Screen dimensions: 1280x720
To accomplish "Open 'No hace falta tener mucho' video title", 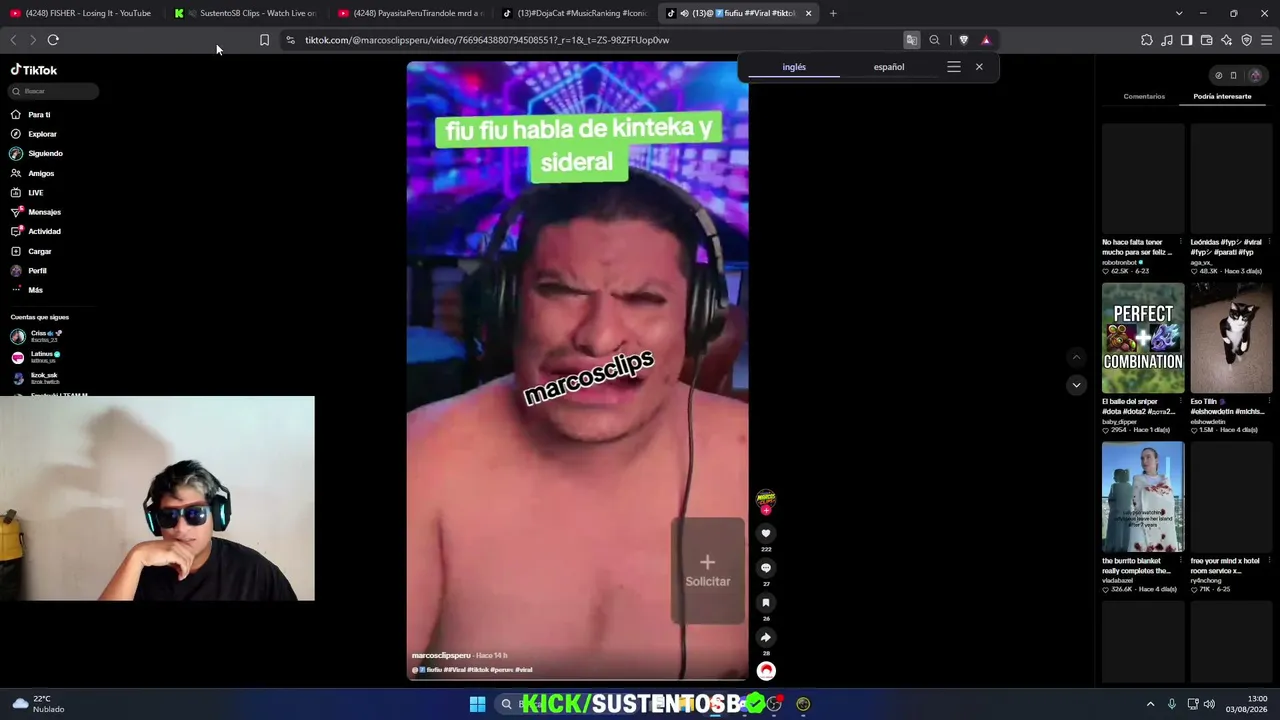I will click(x=1137, y=247).
